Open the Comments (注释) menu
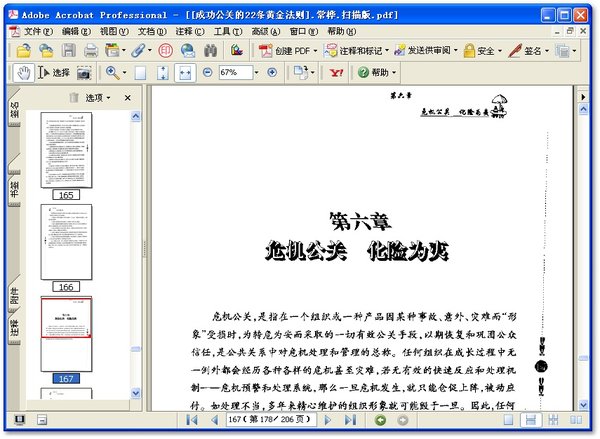Image resolution: width=600 pixels, height=439 pixels. [190, 31]
